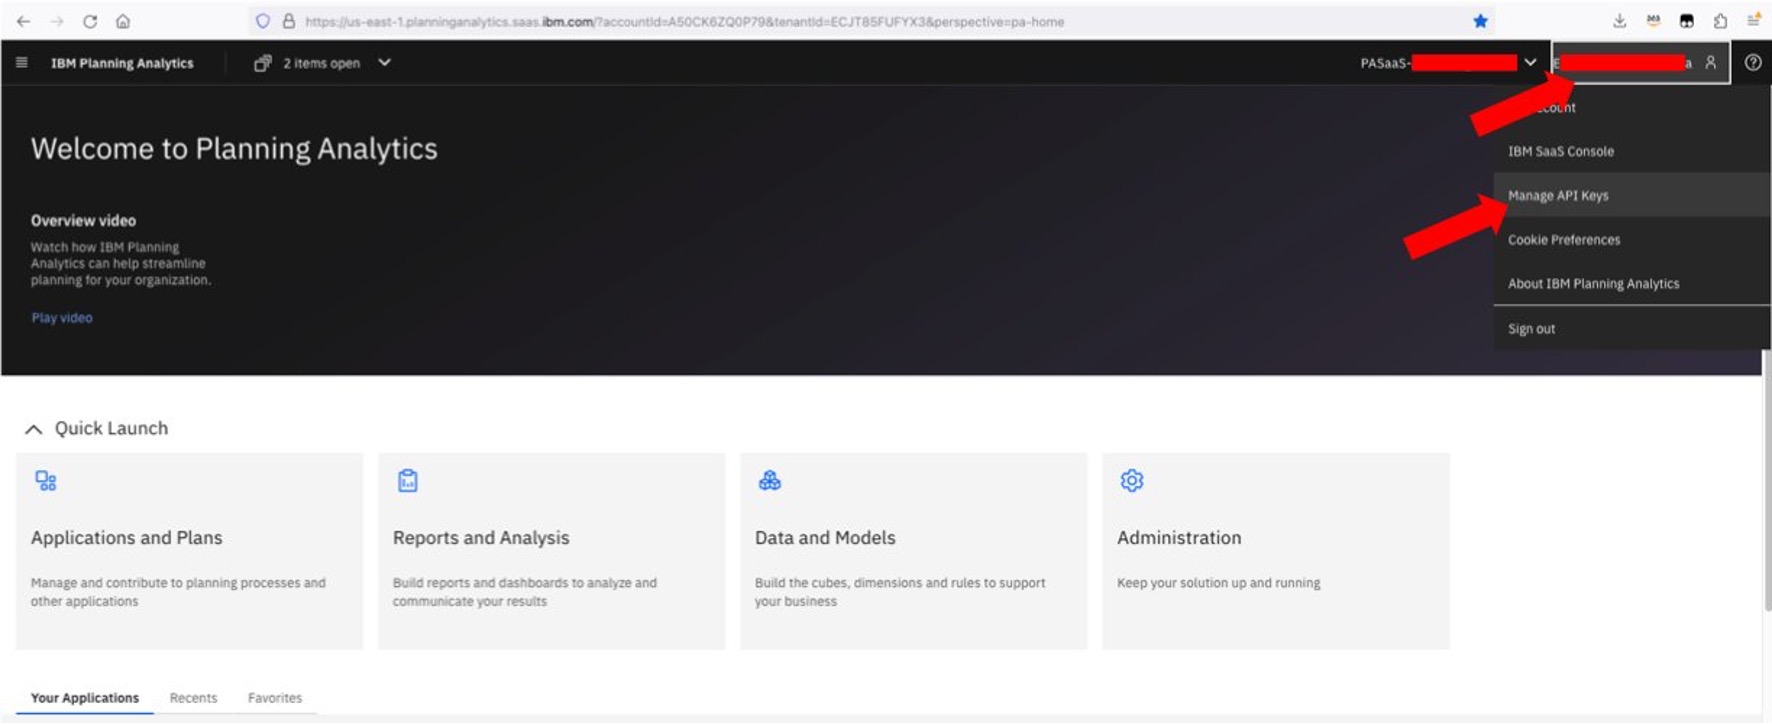1772x724 pixels.
Task: Click the Applications and Plans icon
Action: (x=46, y=481)
